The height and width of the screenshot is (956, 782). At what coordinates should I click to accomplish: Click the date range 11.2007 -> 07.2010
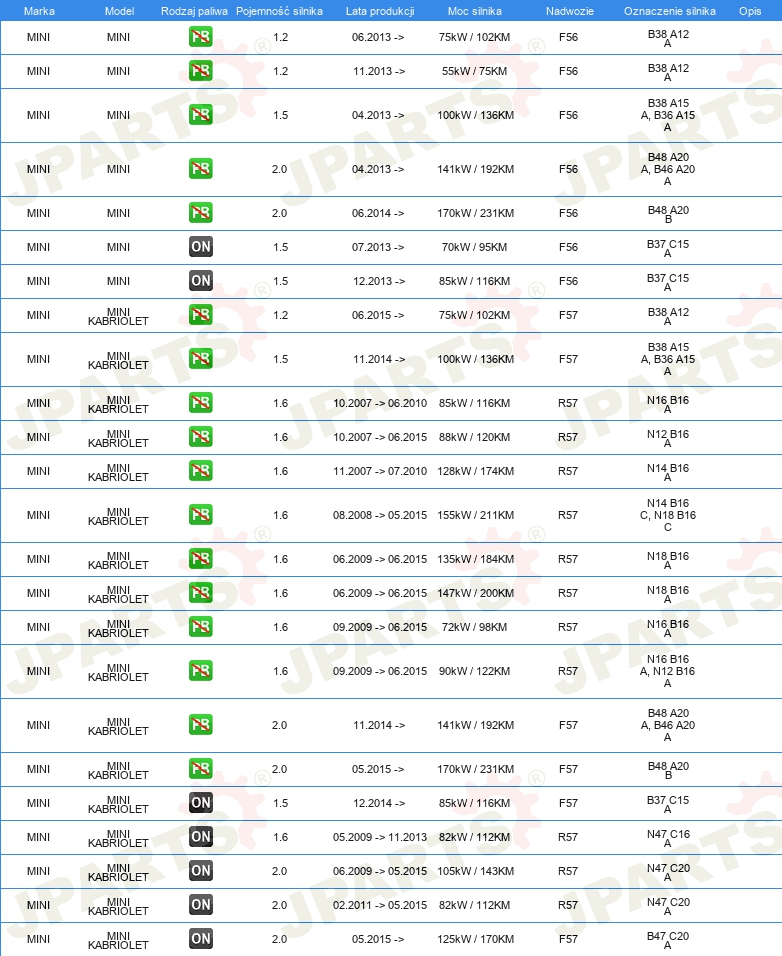click(380, 471)
